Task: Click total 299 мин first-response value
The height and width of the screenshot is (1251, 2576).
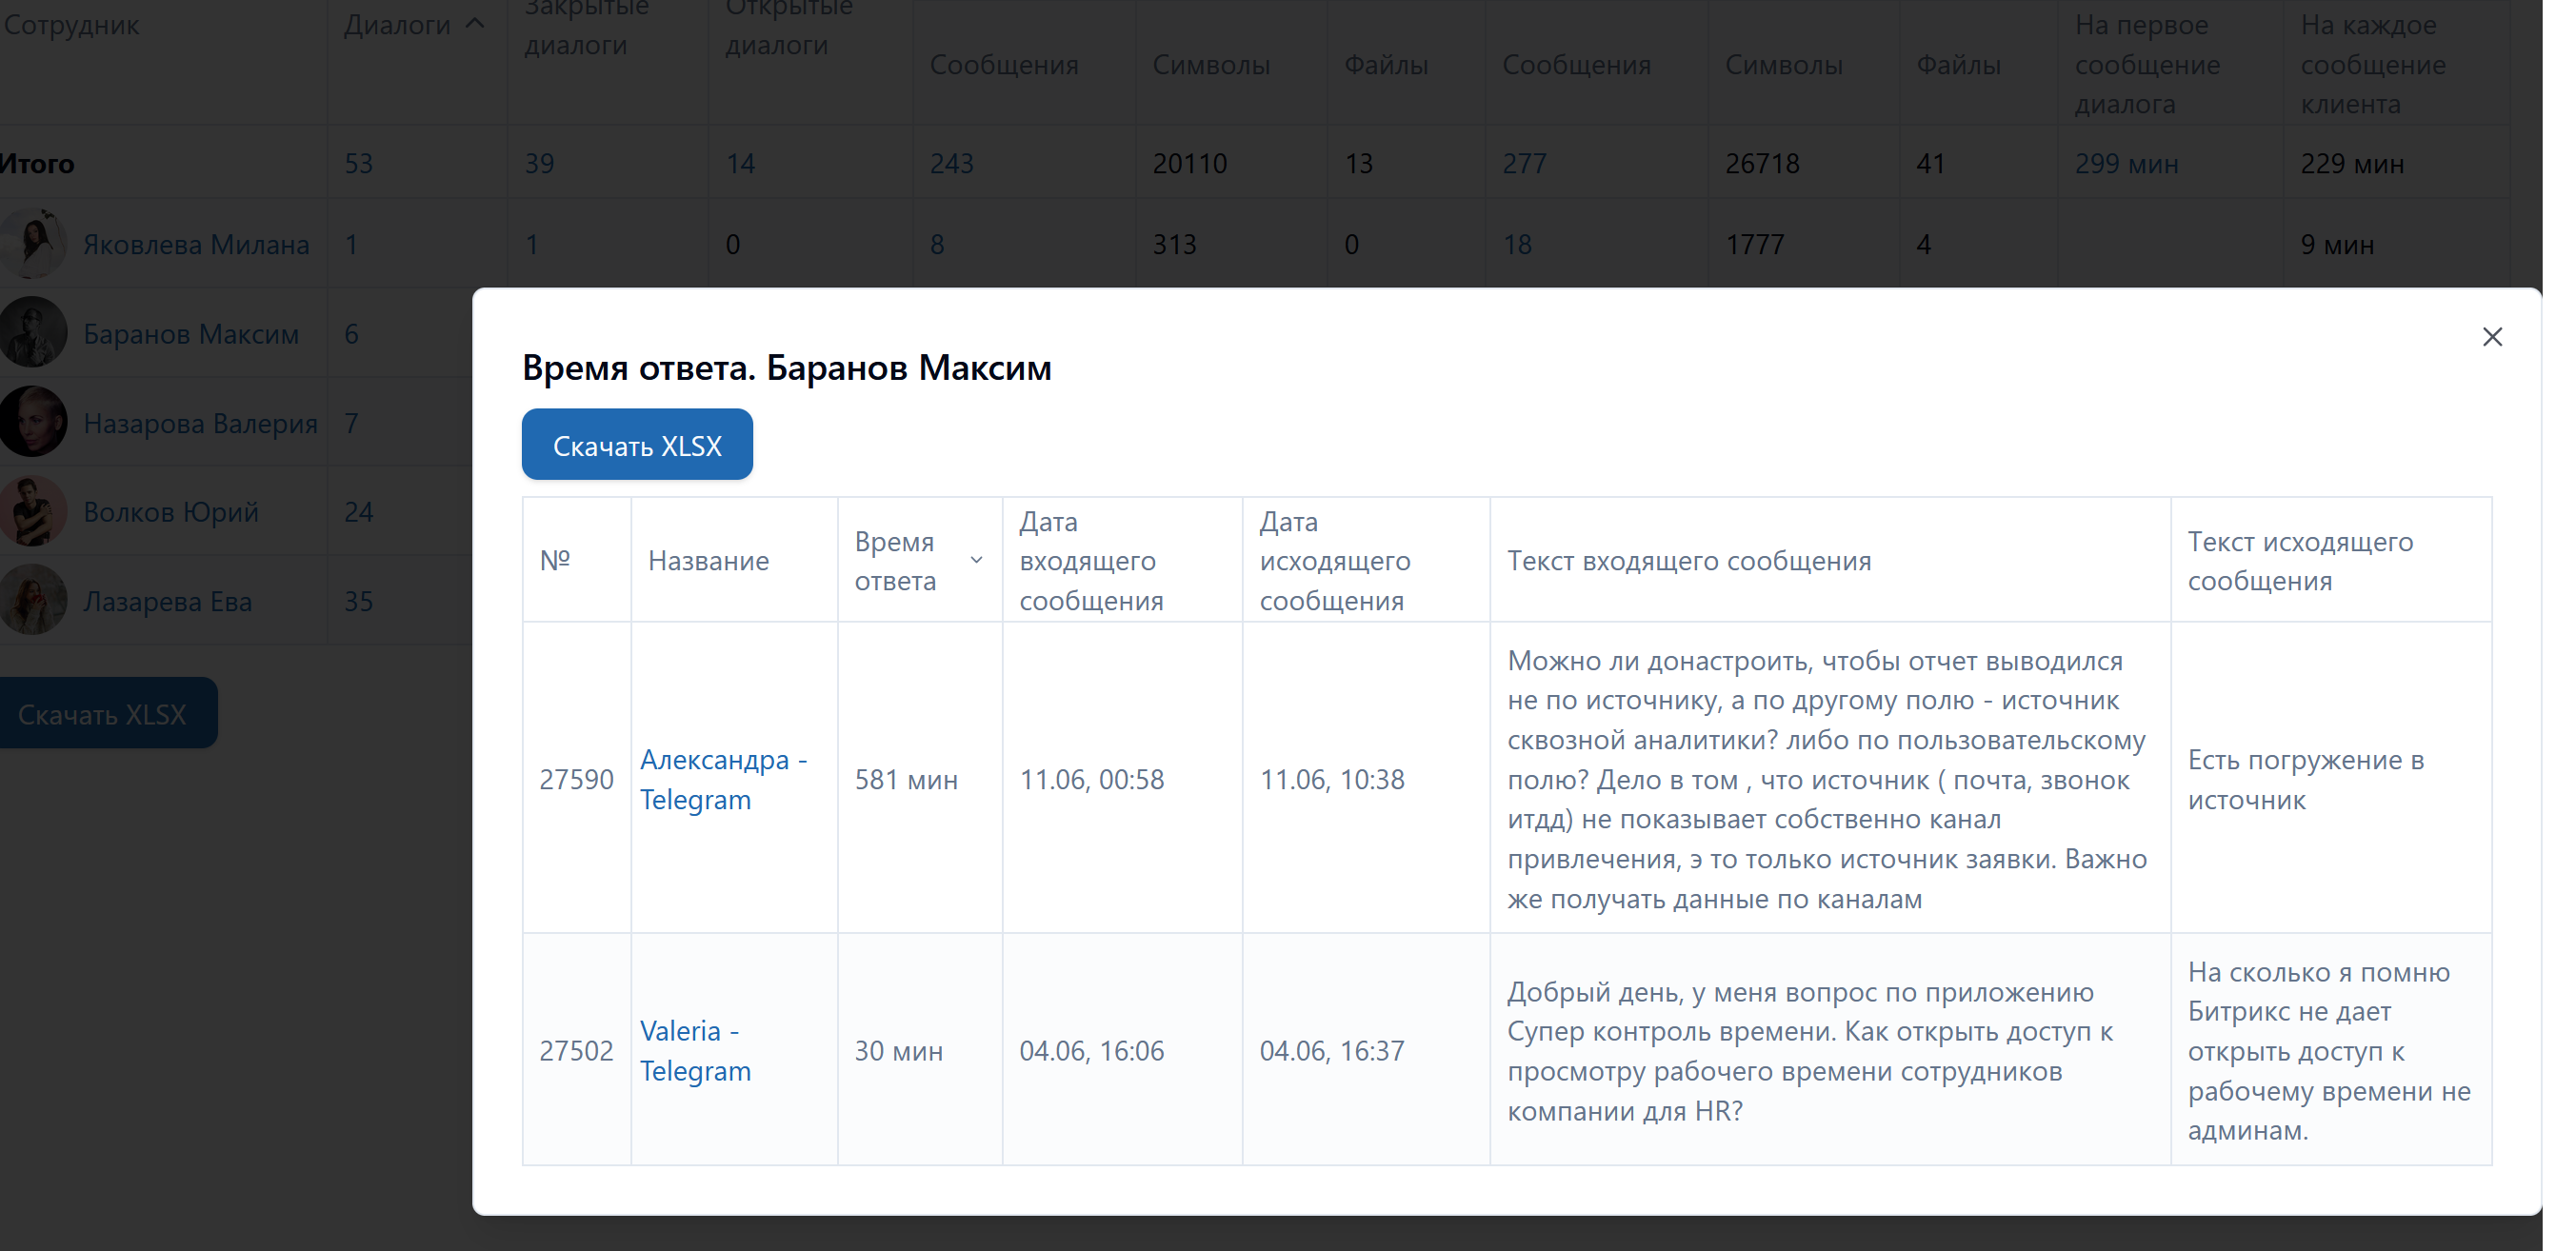Action: click(2126, 163)
